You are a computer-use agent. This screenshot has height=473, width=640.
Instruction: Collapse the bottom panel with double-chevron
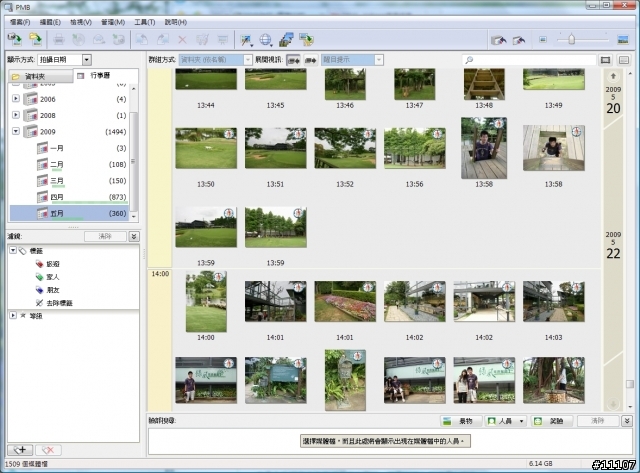coord(627,421)
